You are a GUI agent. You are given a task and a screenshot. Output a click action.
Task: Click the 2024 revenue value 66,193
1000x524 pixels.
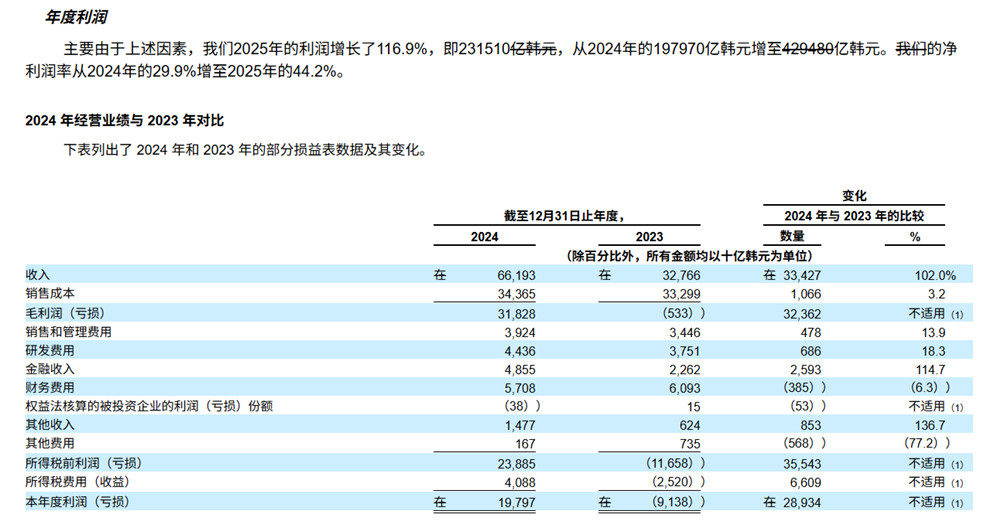(516, 275)
